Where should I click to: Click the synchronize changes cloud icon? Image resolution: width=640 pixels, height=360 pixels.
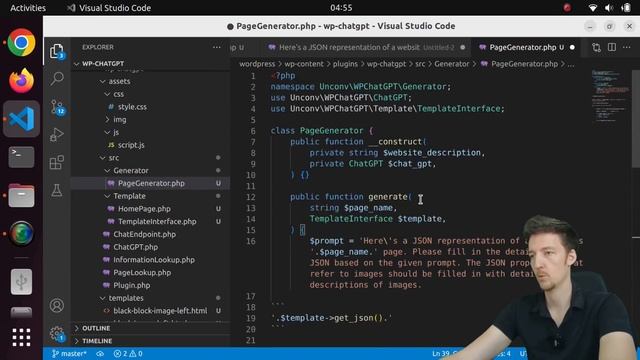coord(100,353)
